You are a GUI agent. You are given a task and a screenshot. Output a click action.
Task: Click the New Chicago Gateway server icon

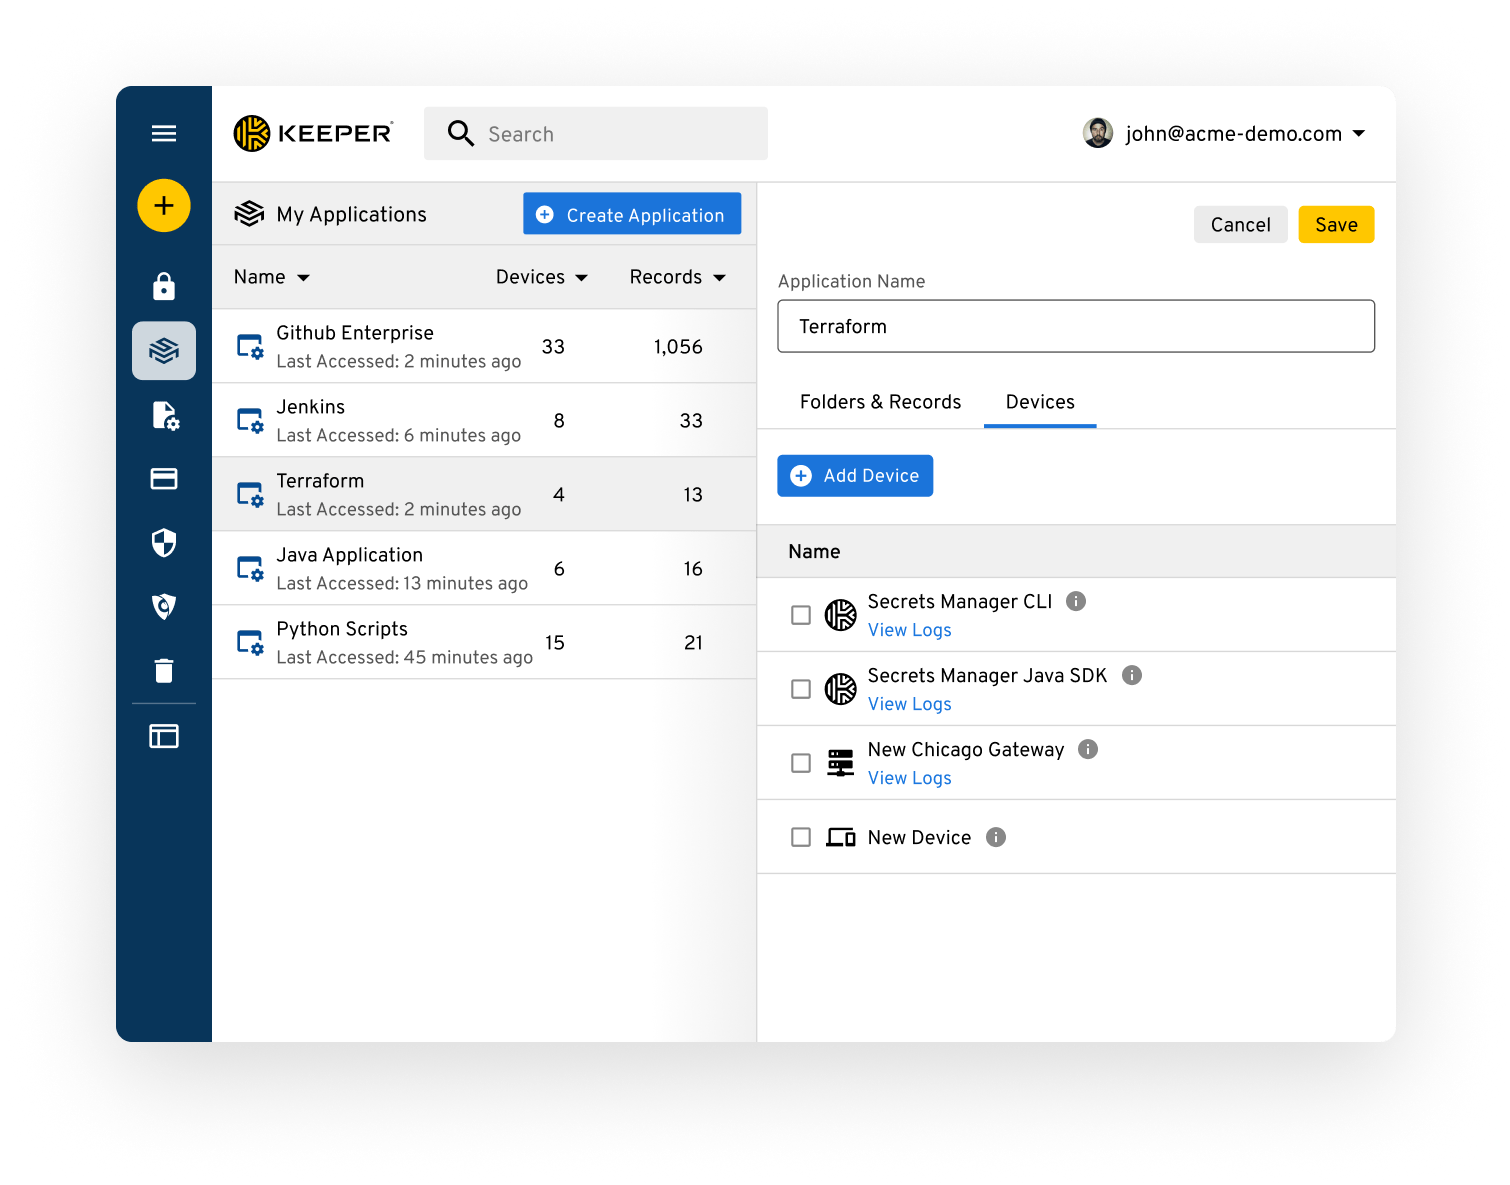point(841,763)
